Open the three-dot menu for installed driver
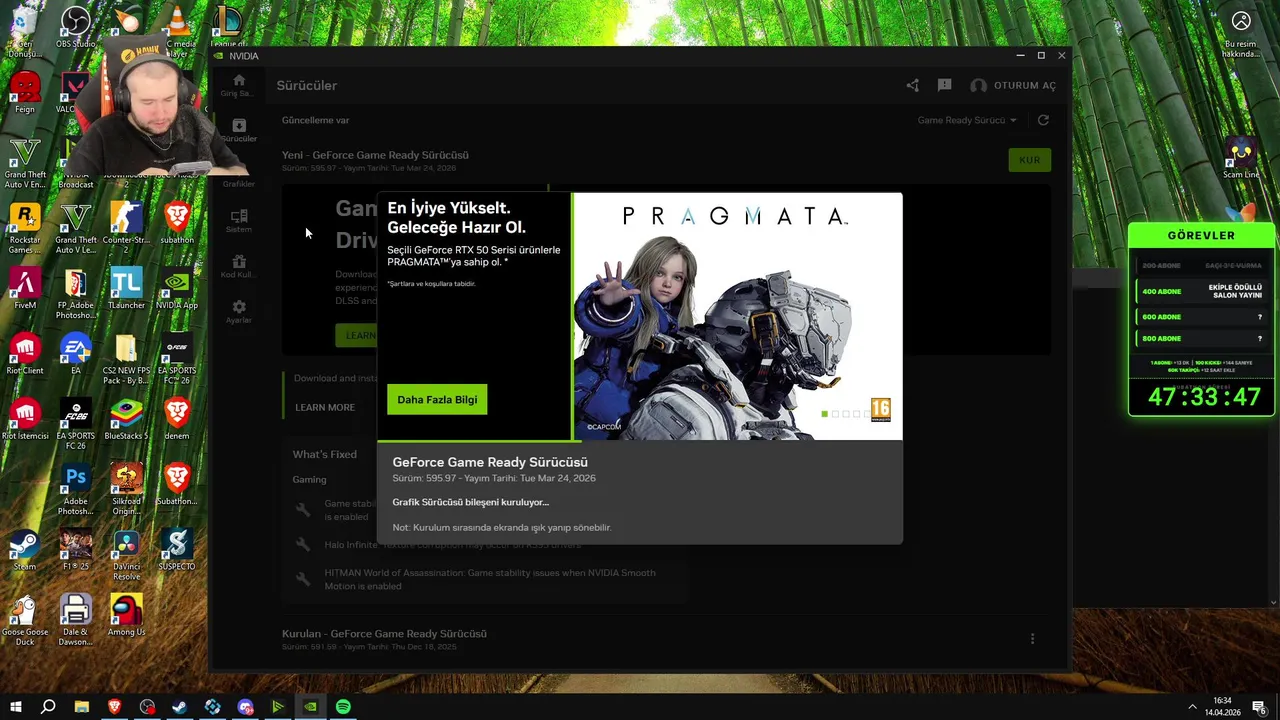Image resolution: width=1280 pixels, height=720 pixels. pos(1032,638)
